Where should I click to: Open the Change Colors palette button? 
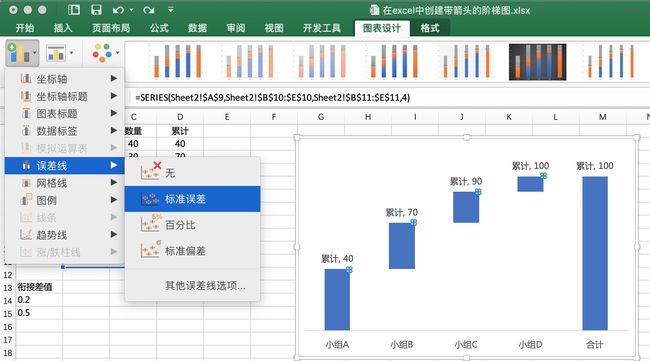(x=106, y=53)
